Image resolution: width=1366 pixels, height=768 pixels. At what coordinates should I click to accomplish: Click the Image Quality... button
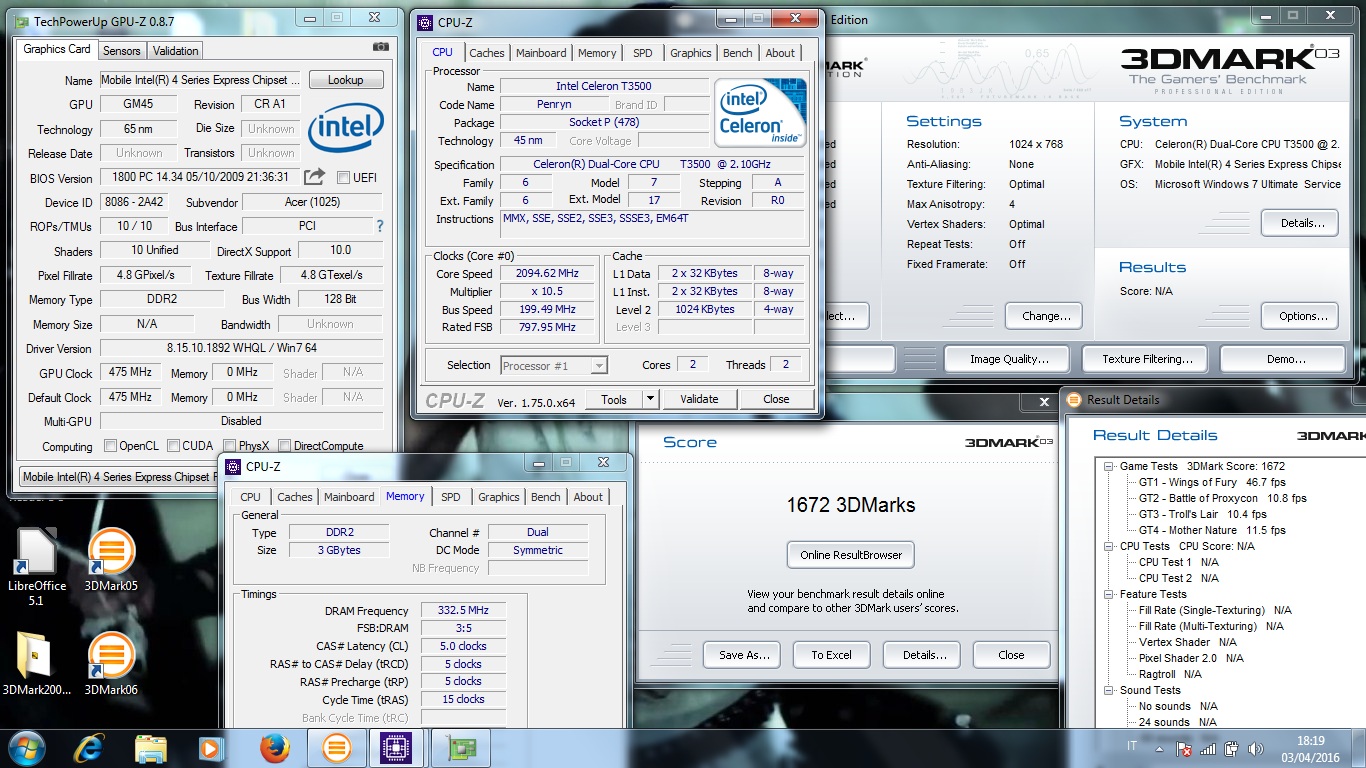(1009, 359)
